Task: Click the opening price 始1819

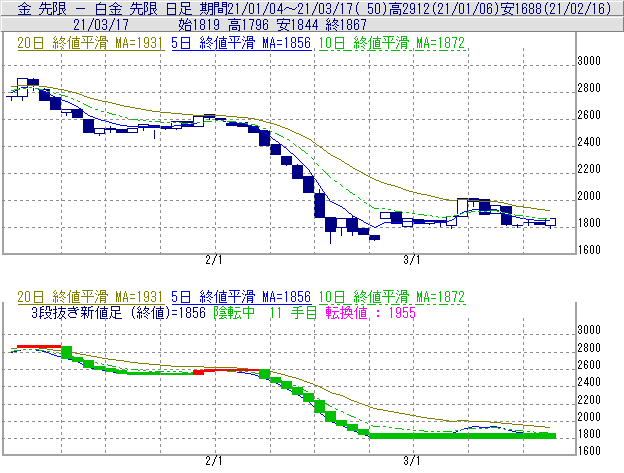Action: tap(199, 25)
